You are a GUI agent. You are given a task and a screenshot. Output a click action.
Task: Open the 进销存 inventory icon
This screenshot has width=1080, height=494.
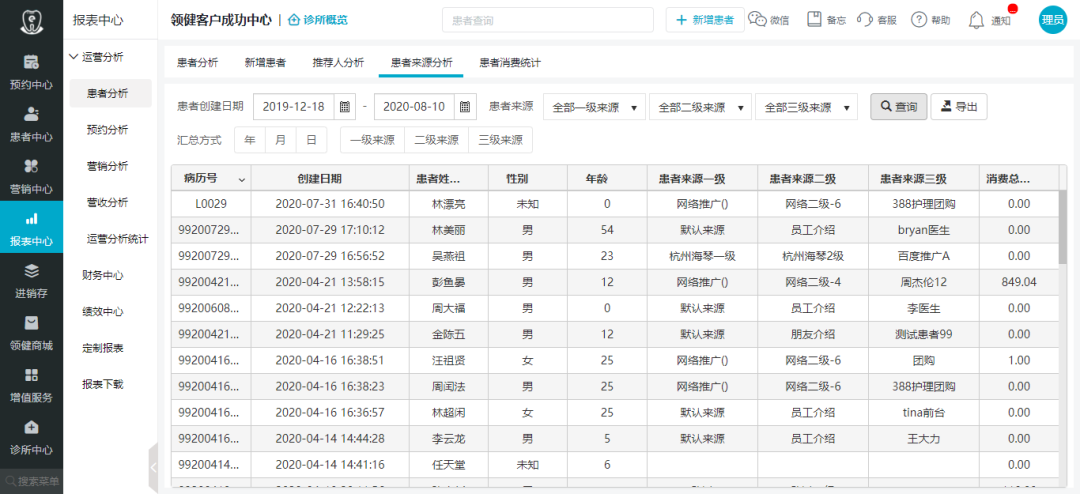tap(31, 270)
